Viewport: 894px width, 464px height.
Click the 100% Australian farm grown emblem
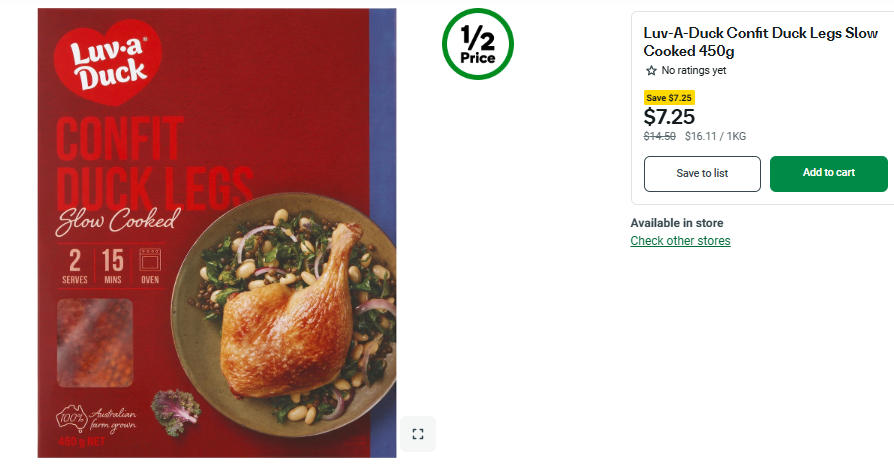[x=96, y=420]
